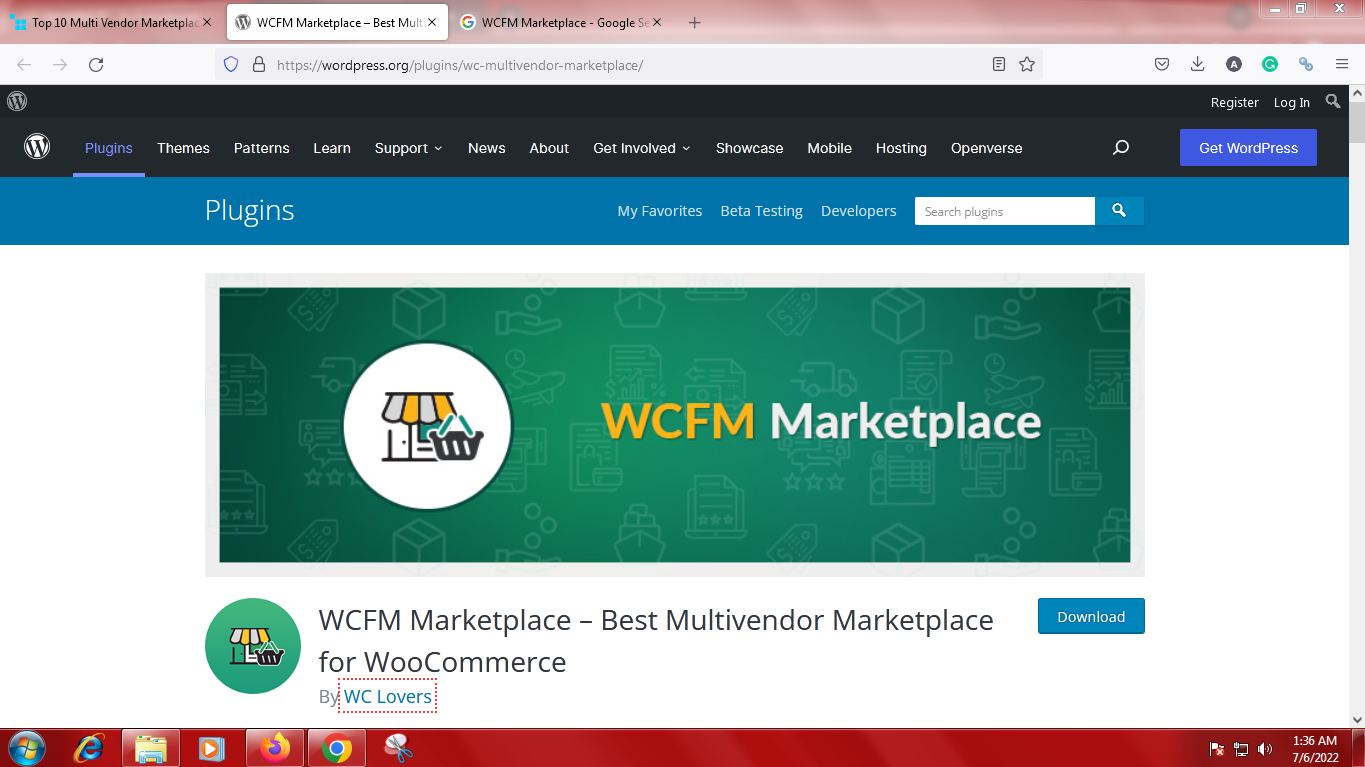Viewport: 1365px width, 767px height.
Task: Click the Log In link
Action: tap(1292, 102)
